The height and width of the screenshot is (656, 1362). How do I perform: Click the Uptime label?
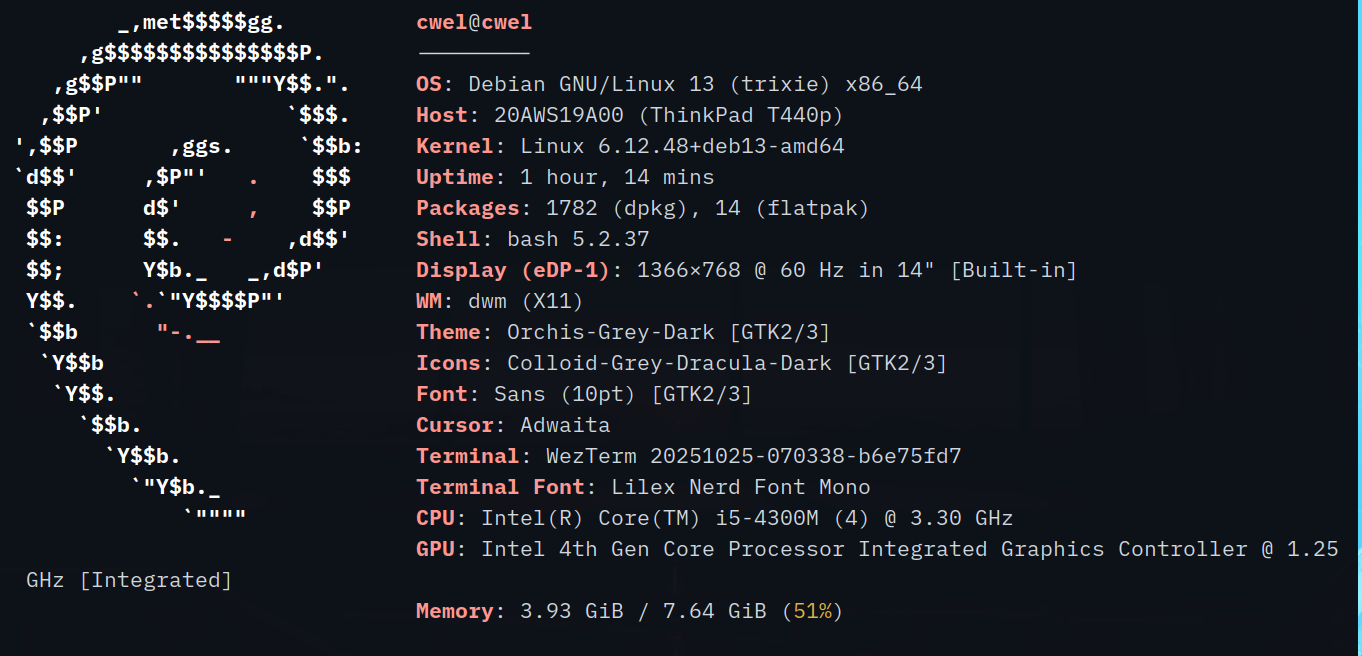pyautogui.click(x=455, y=178)
